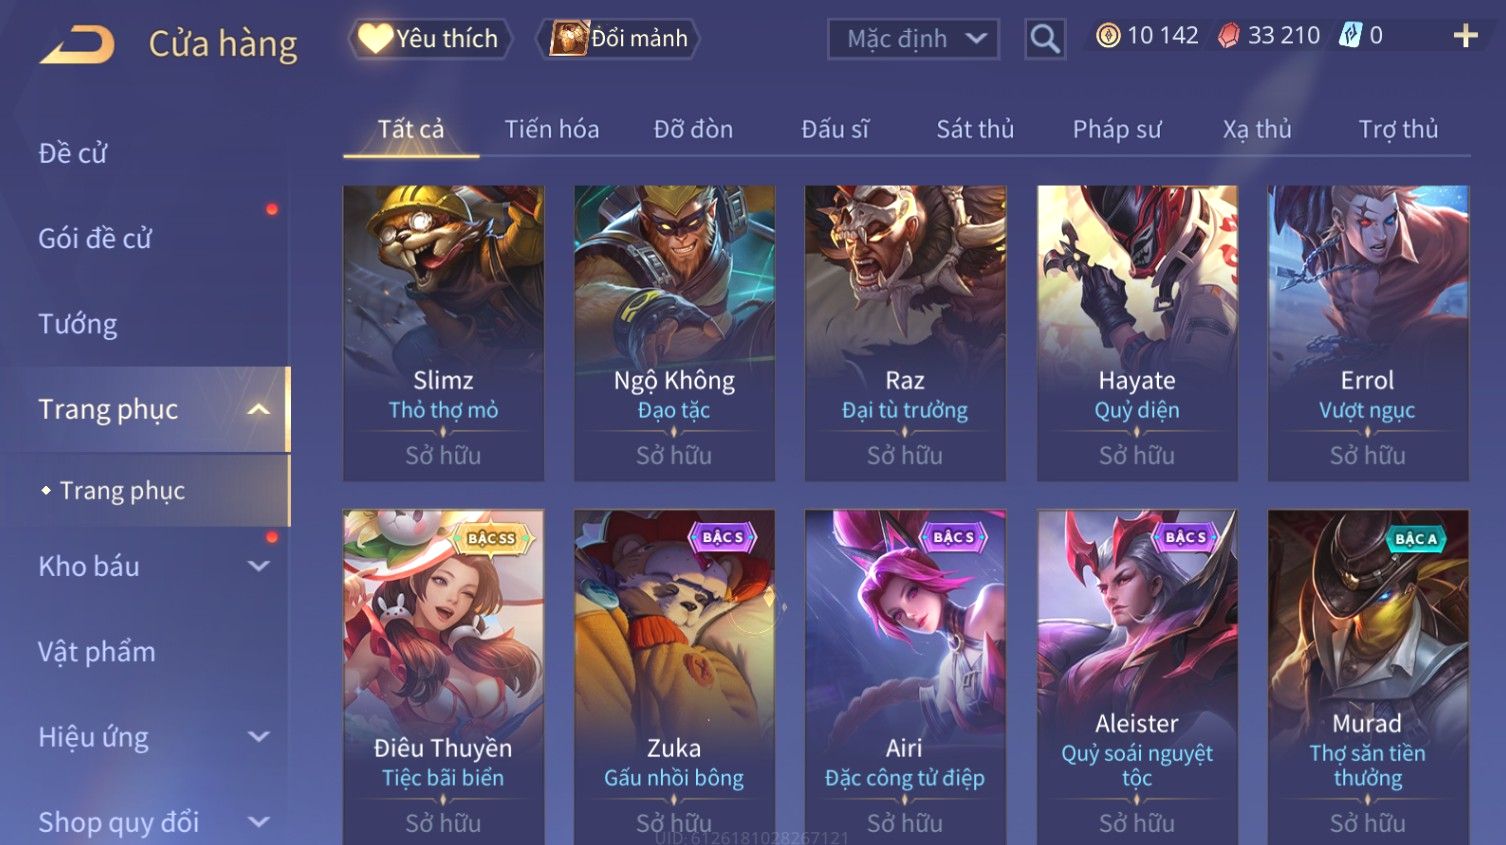1506x845 pixels.
Task: Open the Tướng sidebar menu
Action: click(x=78, y=324)
